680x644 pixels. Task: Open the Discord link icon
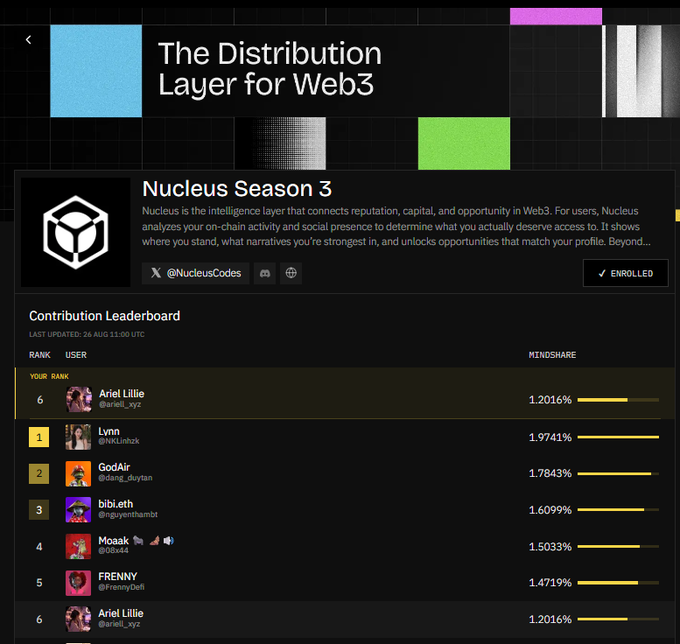265,273
